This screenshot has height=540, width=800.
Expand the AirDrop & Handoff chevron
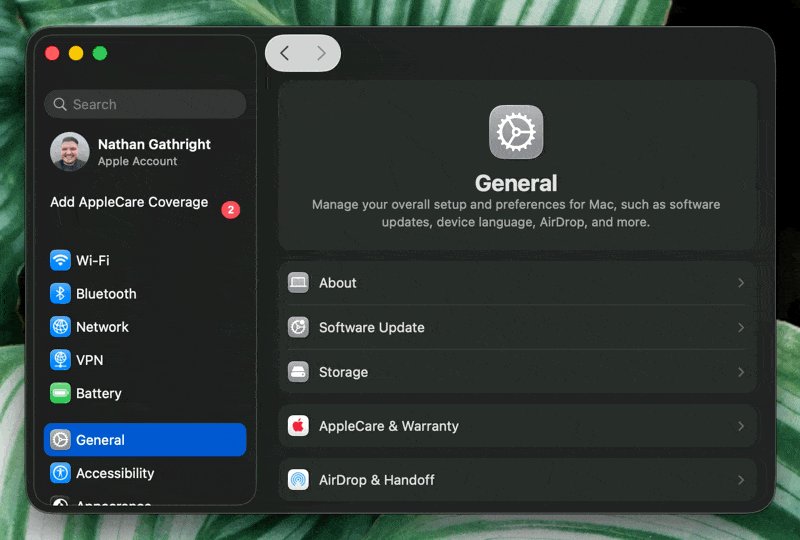click(x=741, y=480)
